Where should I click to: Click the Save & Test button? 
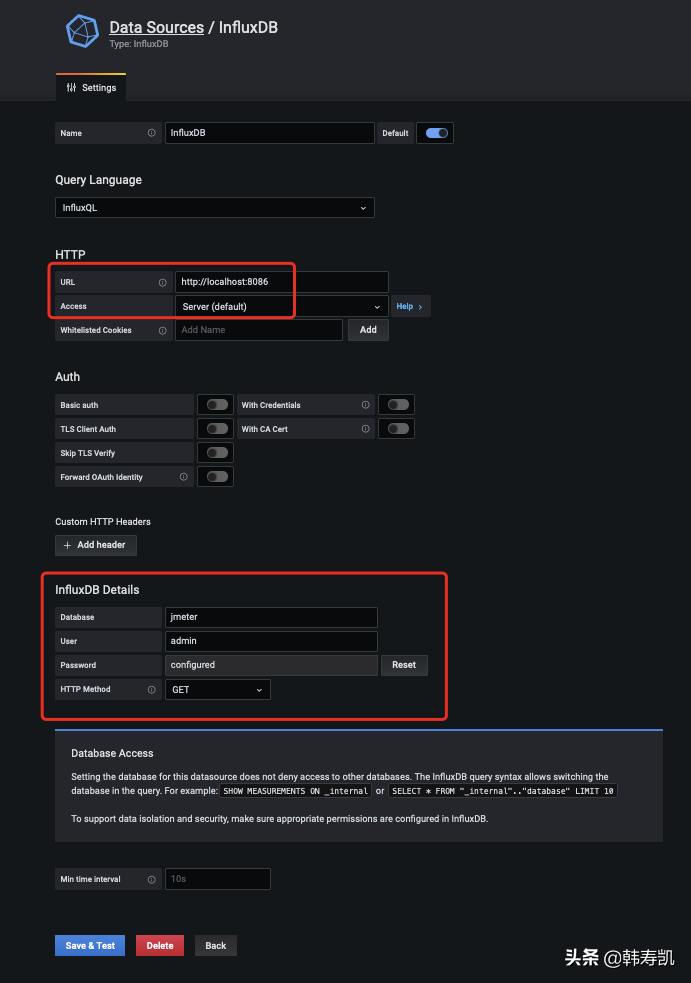tap(89, 945)
